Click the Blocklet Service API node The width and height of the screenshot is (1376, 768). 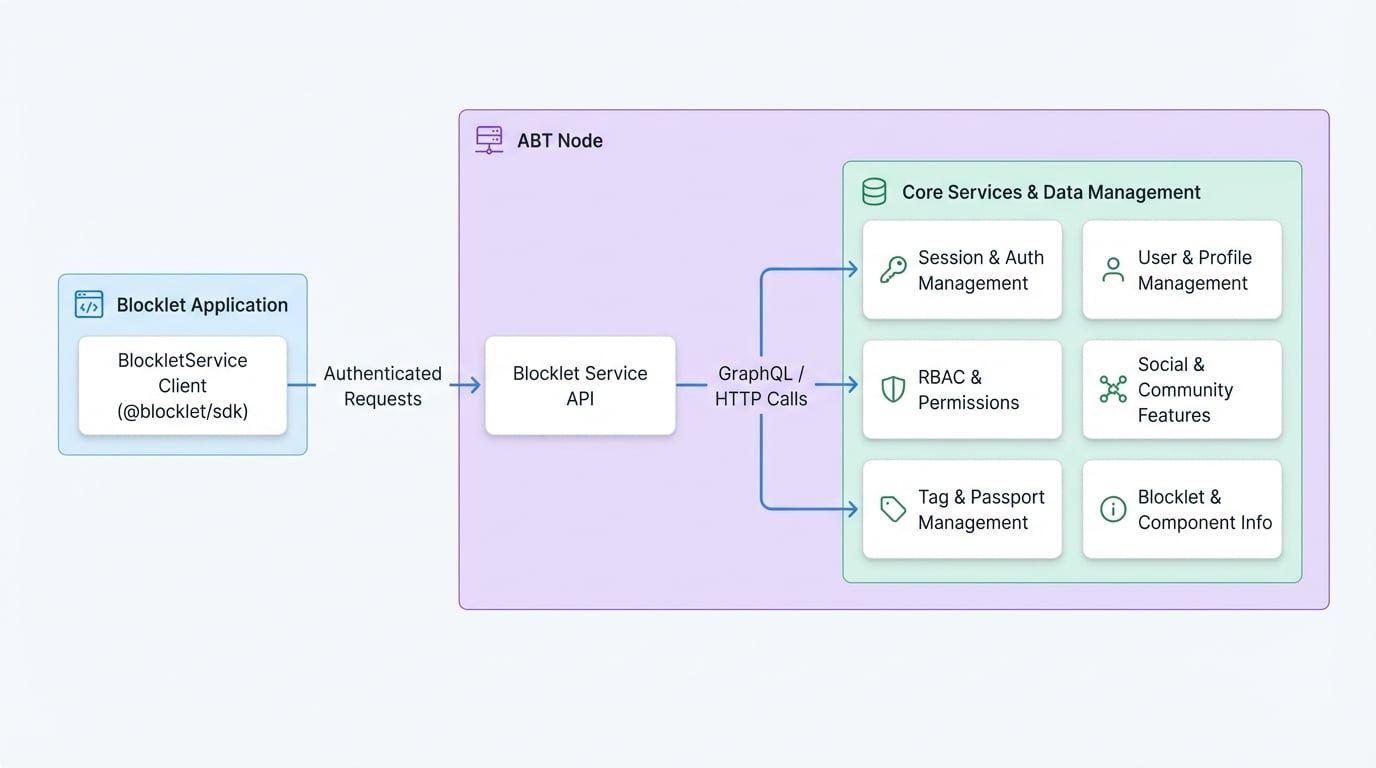click(x=580, y=385)
